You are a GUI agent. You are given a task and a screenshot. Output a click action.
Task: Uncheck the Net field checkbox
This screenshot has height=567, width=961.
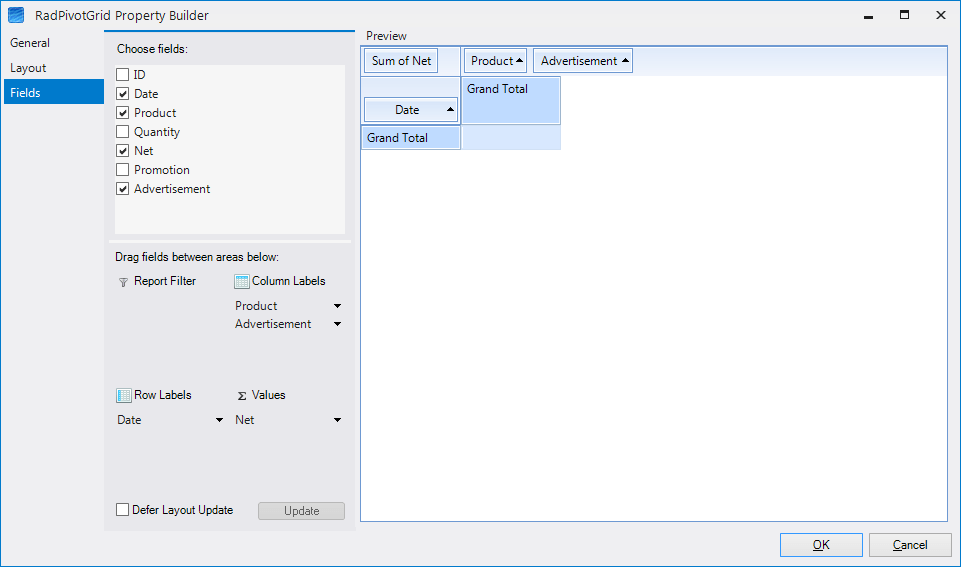[x=123, y=151]
